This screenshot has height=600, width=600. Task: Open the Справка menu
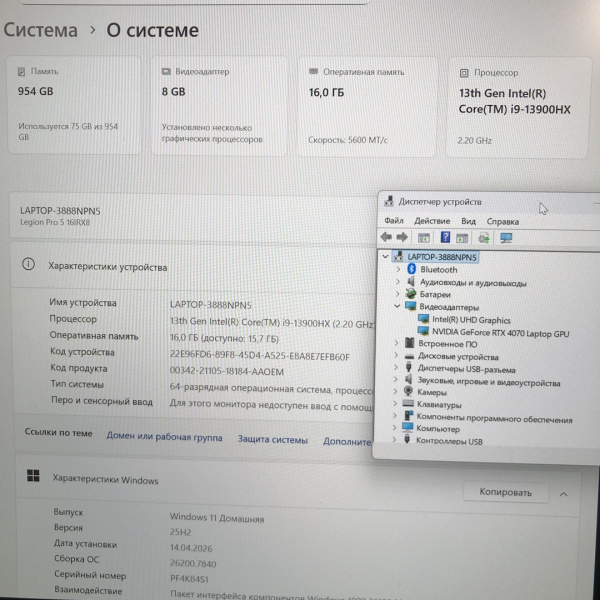[x=502, y=222]
